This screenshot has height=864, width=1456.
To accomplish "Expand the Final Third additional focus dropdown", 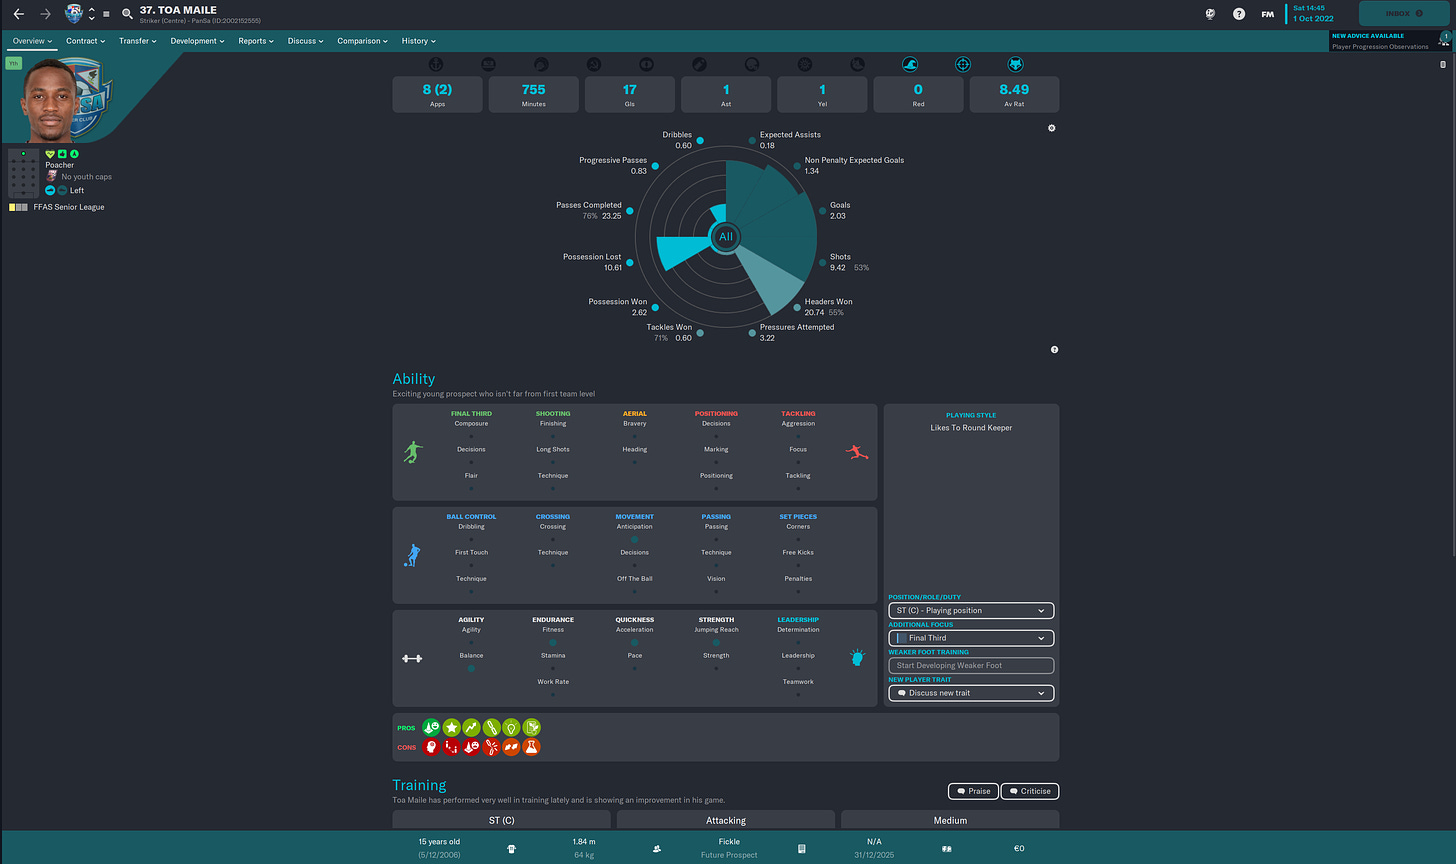I will click(x=971, y=638).
